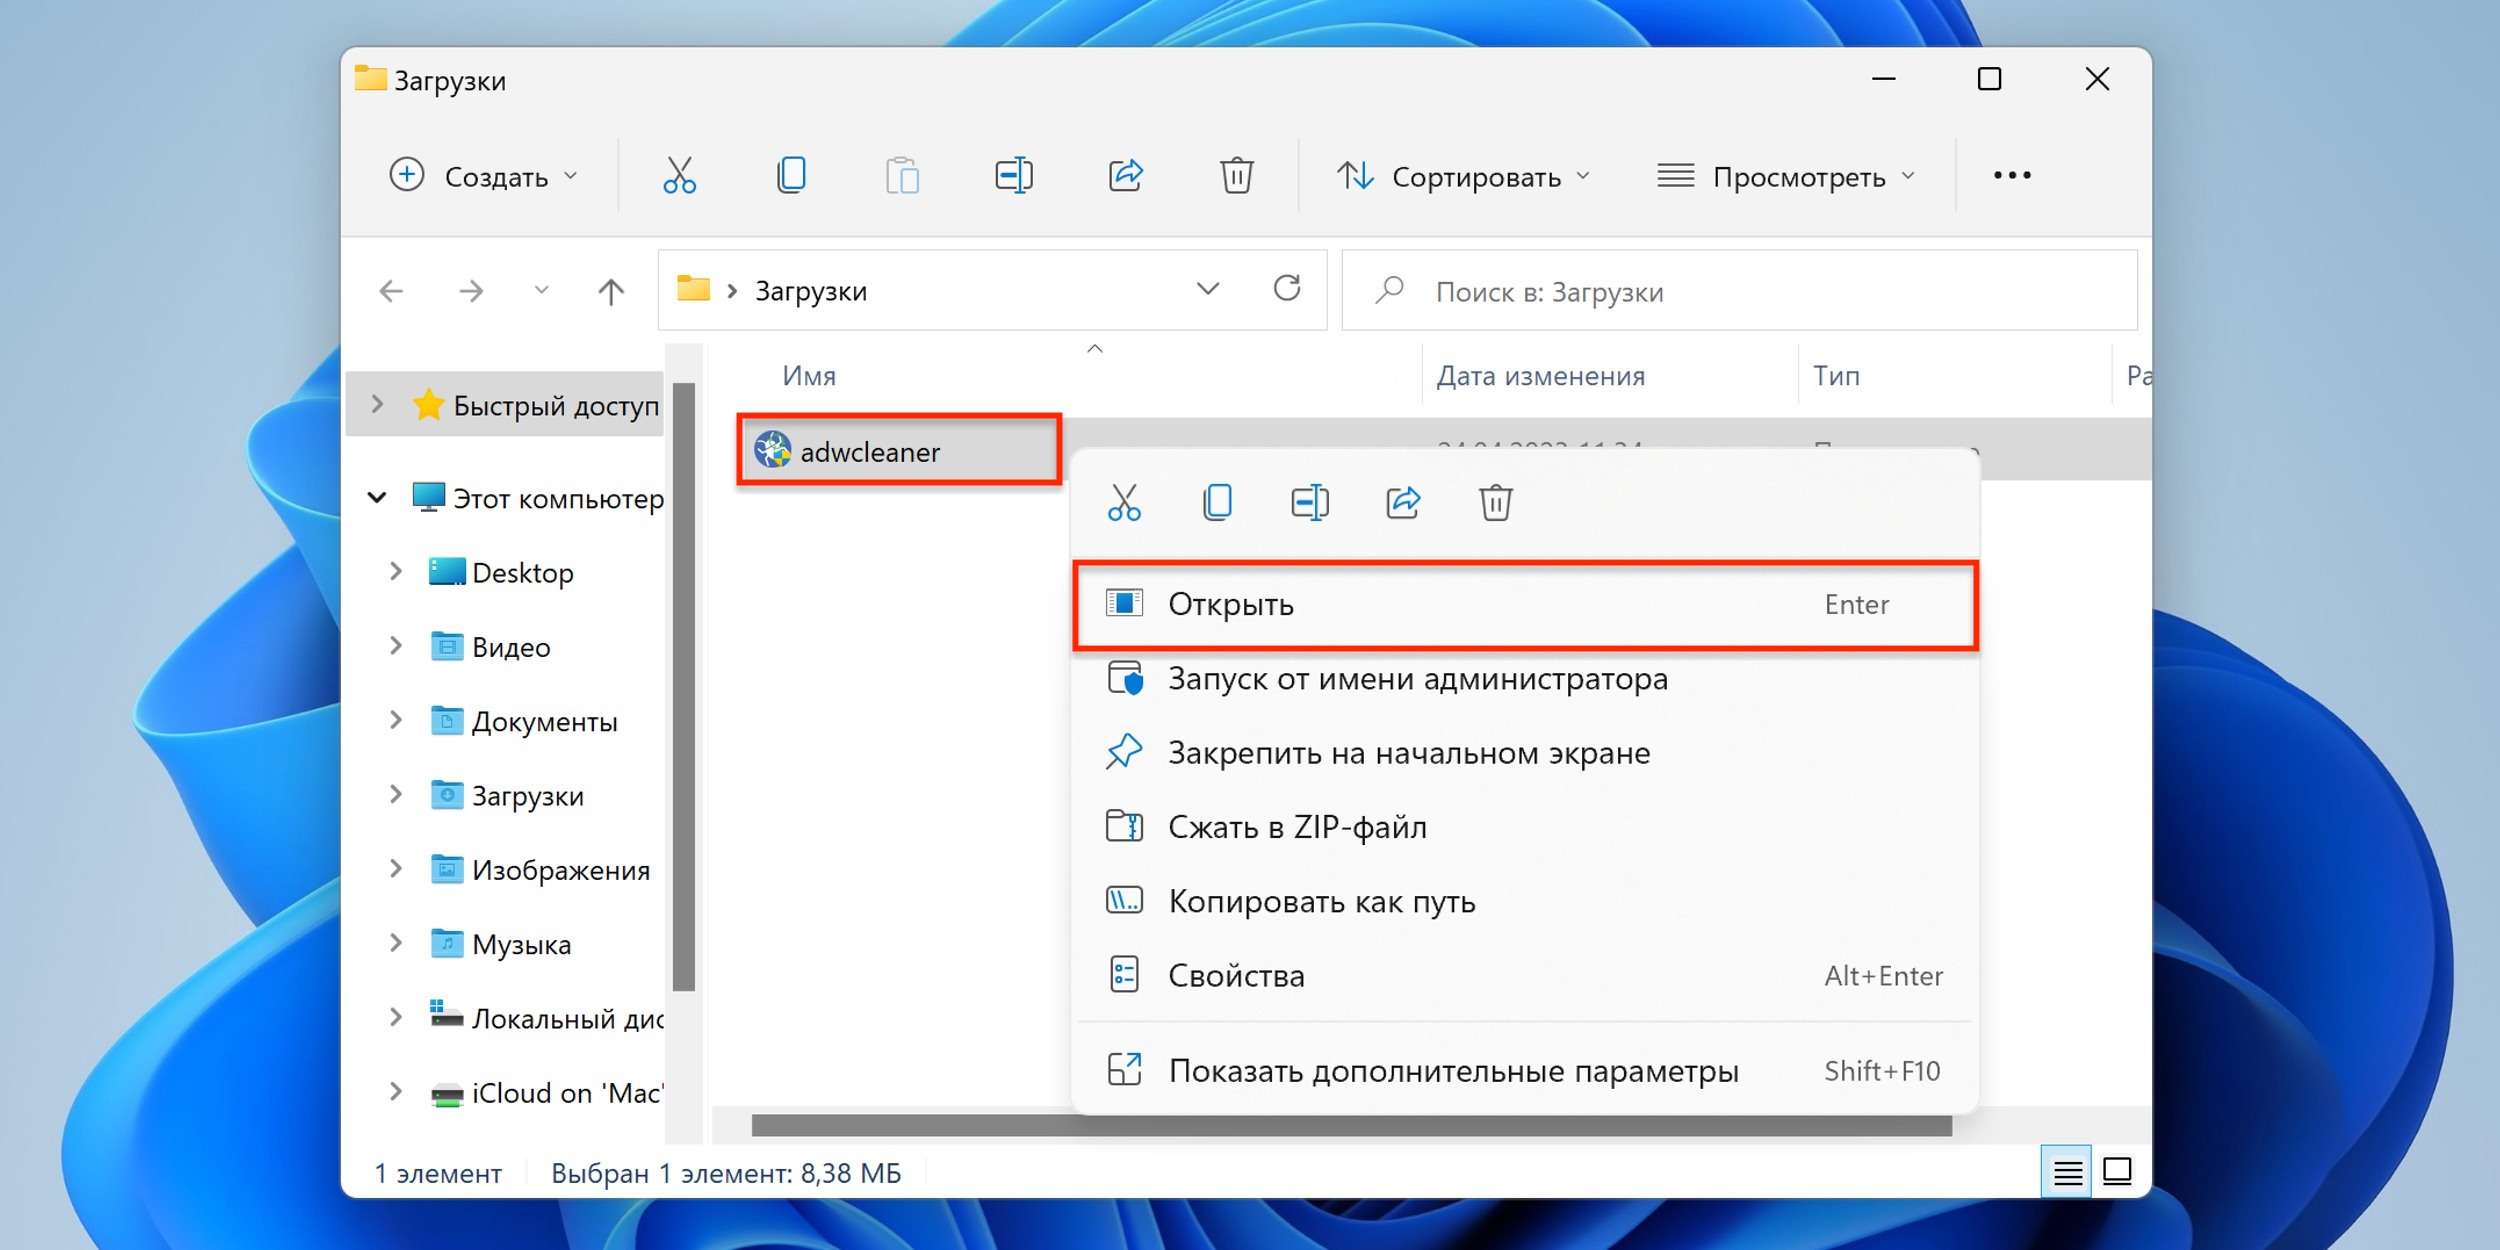Image resolution: width=2500 pixels, height=1250 pixels.
Task: Click the Paste icon in the toolbar
Action: tap(903, 175)
